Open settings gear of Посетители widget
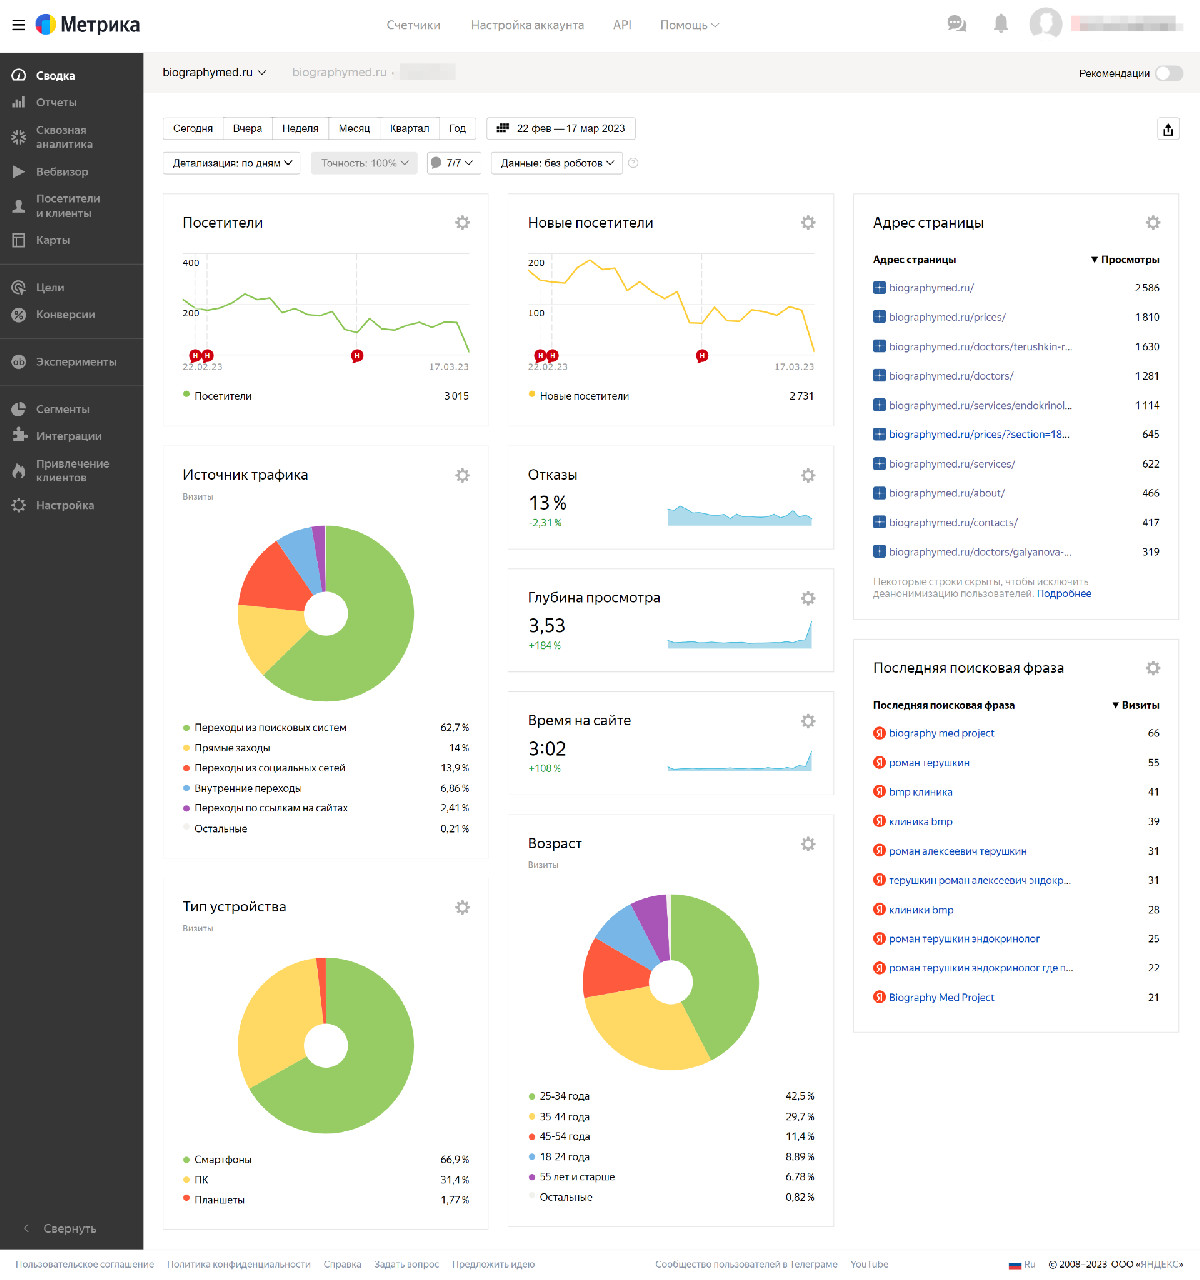1200x1280 pixels. pos(462,223)
